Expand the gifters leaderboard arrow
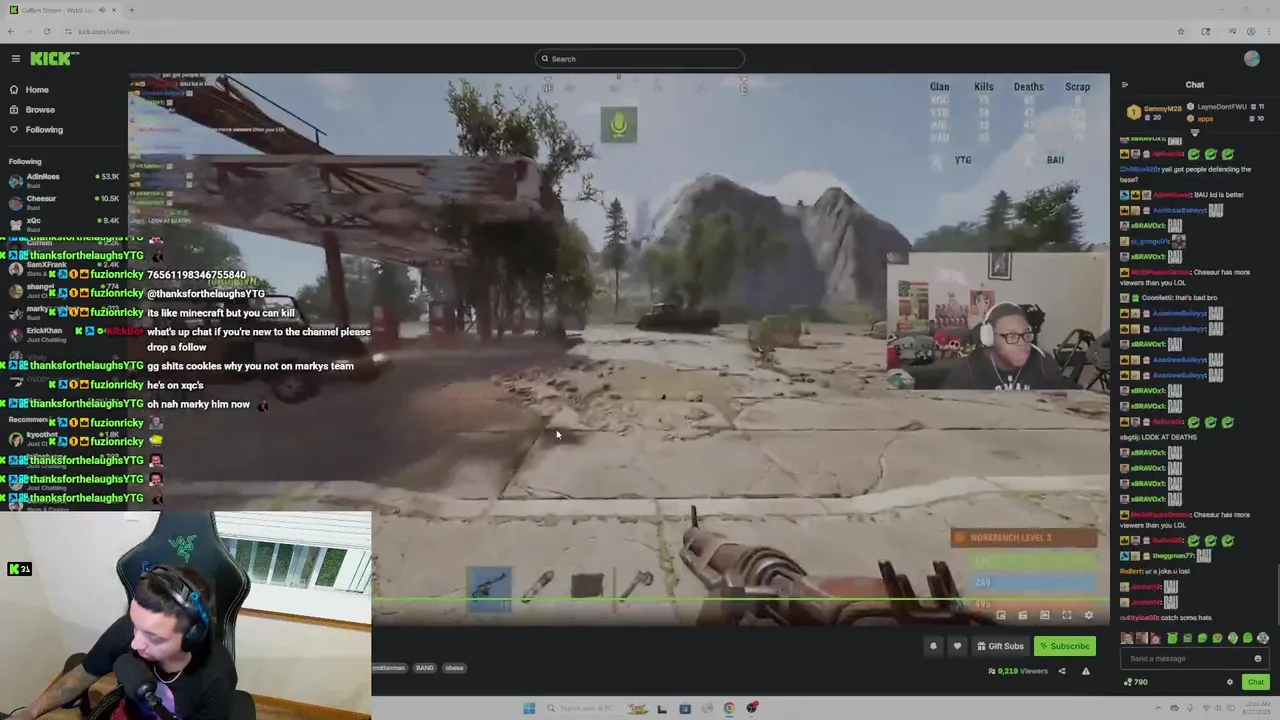1280x720 pixels. (x=1194, y=133)
